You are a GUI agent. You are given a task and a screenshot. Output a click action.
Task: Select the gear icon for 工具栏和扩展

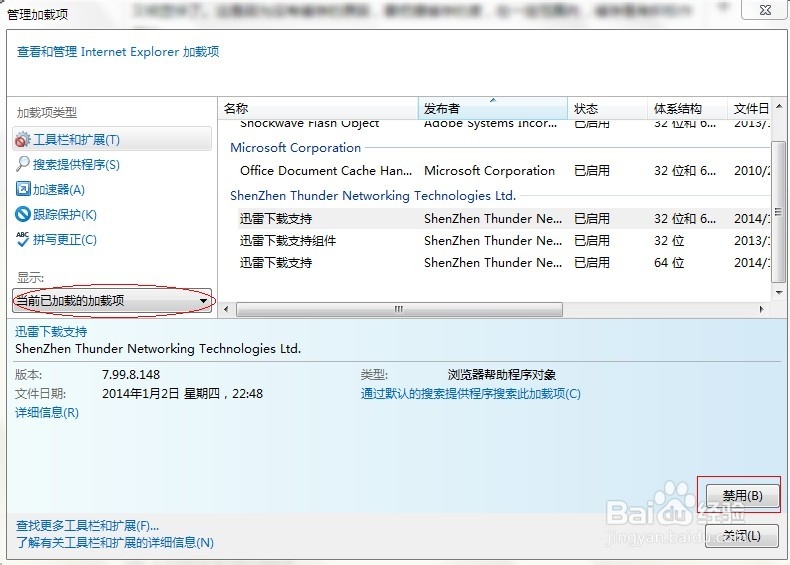(23, 140)
